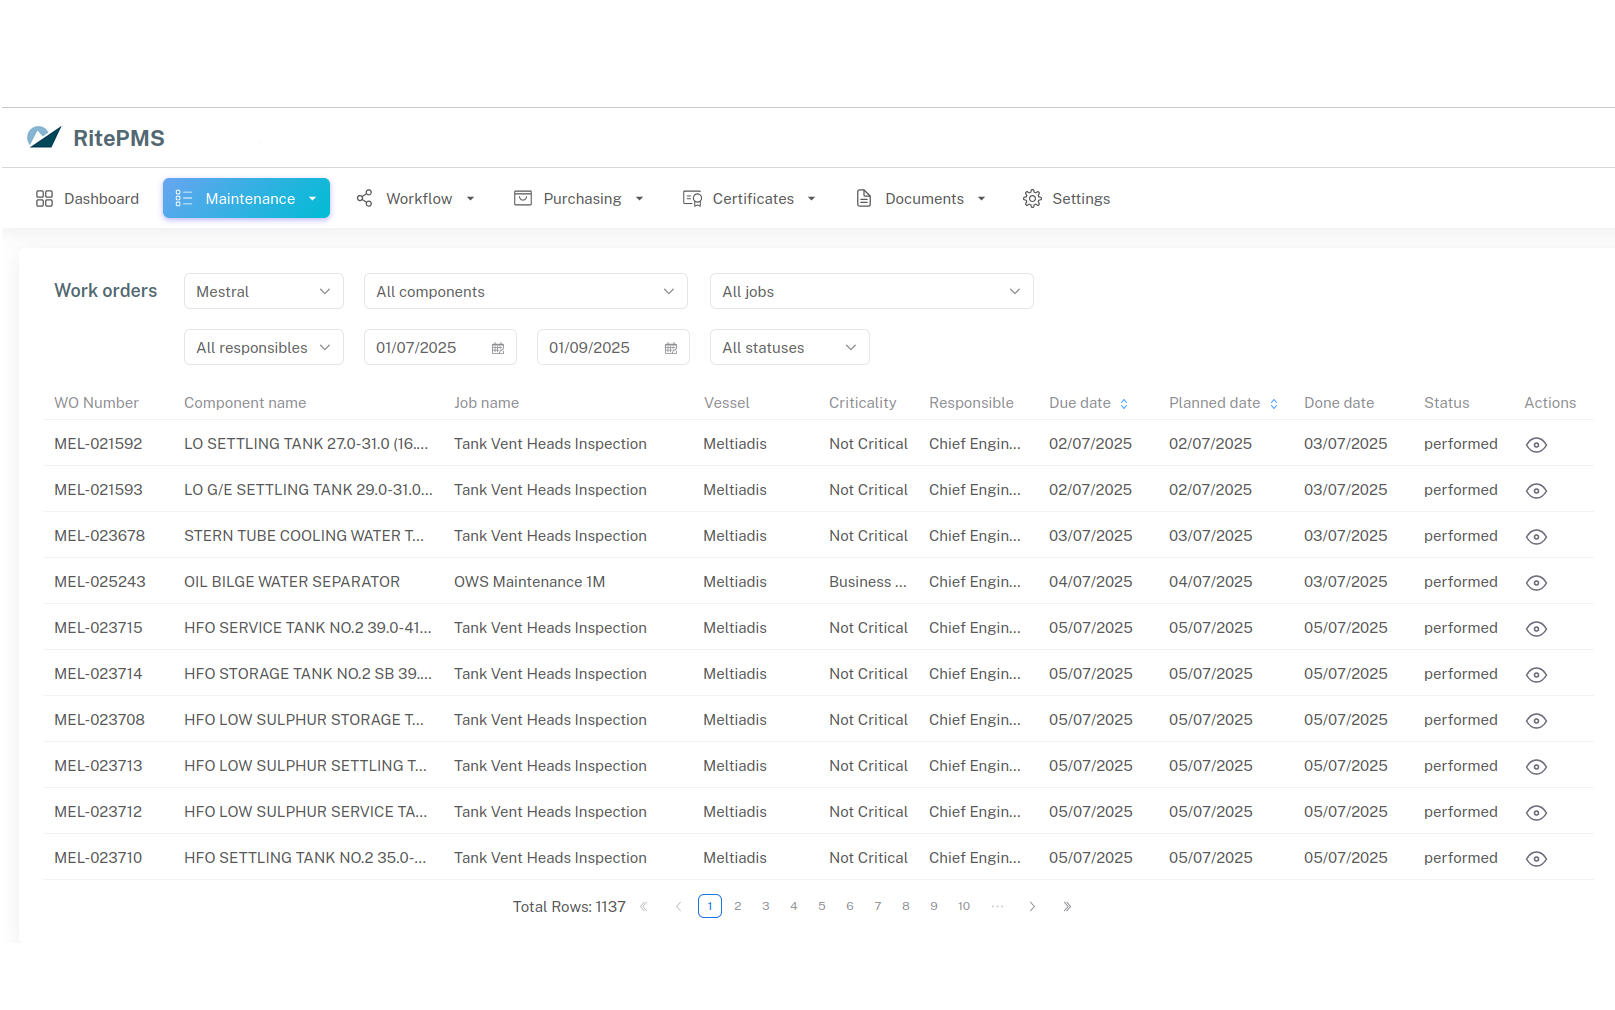The image size is (1615, 1010).
Task: Open the All jobs dropdown
Action: pyautogui.click(x=871, y=292)
